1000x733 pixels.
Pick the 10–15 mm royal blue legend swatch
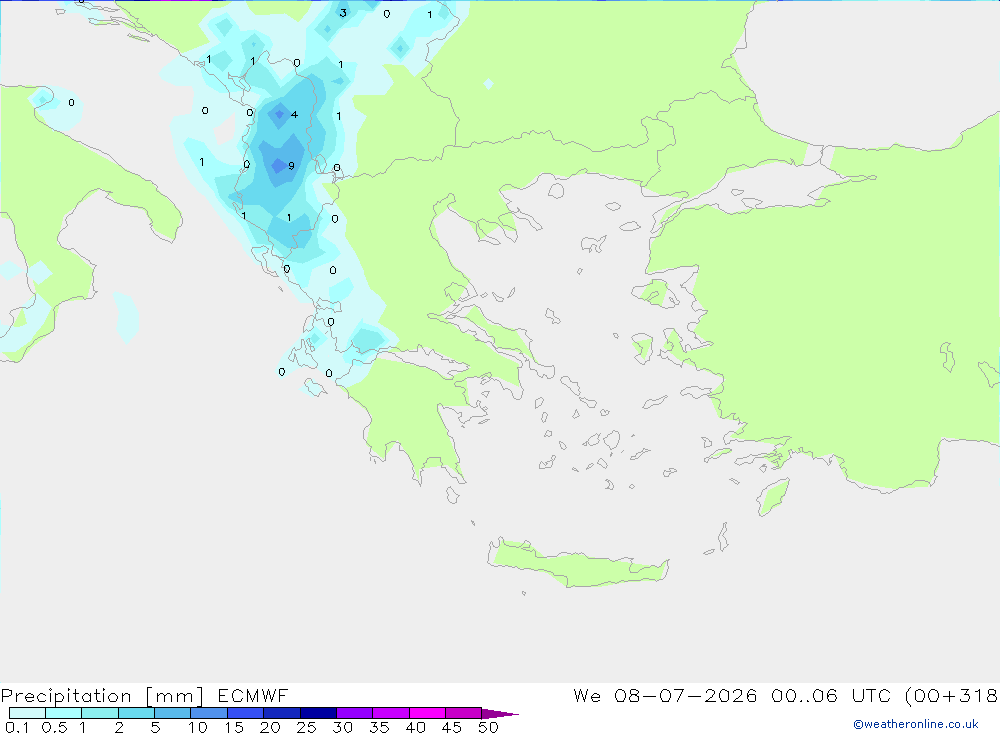point(209,713)
